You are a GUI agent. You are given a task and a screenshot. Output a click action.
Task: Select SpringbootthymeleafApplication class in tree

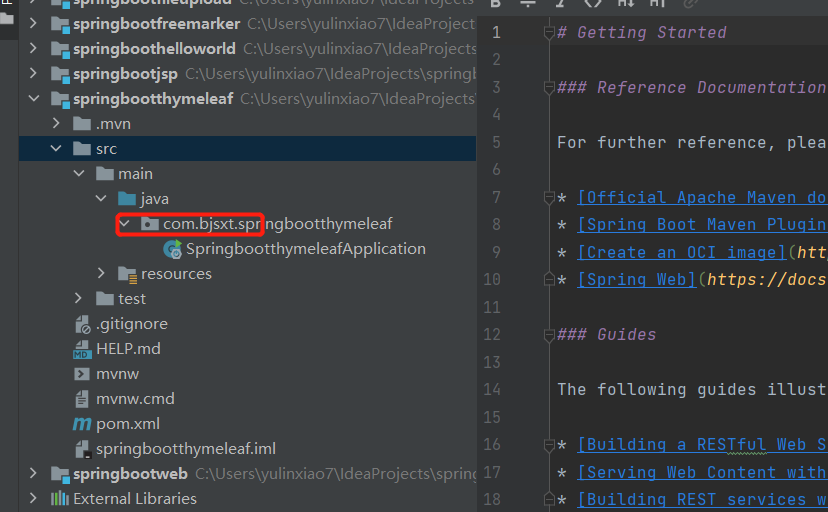(306, 249)
